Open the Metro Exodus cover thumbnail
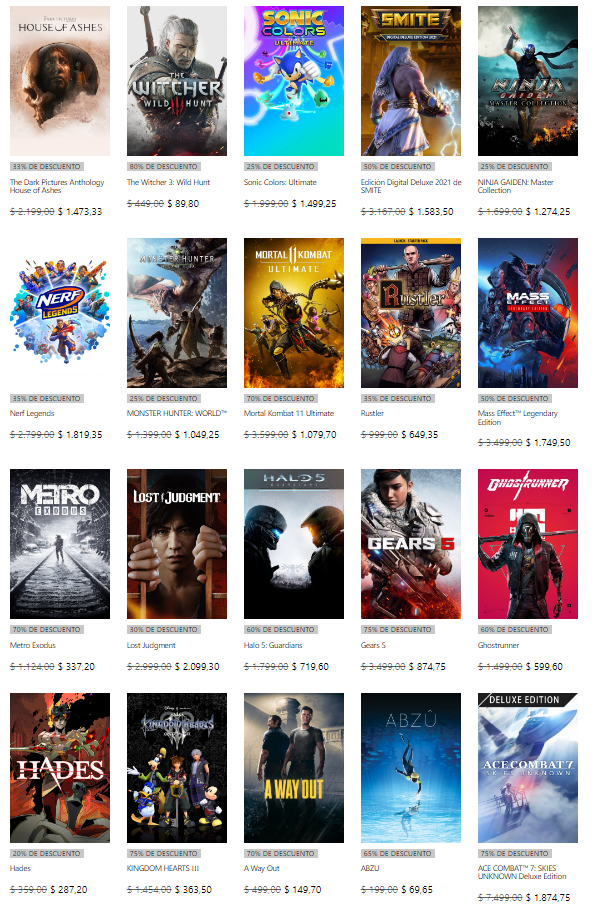 (59, 543)
